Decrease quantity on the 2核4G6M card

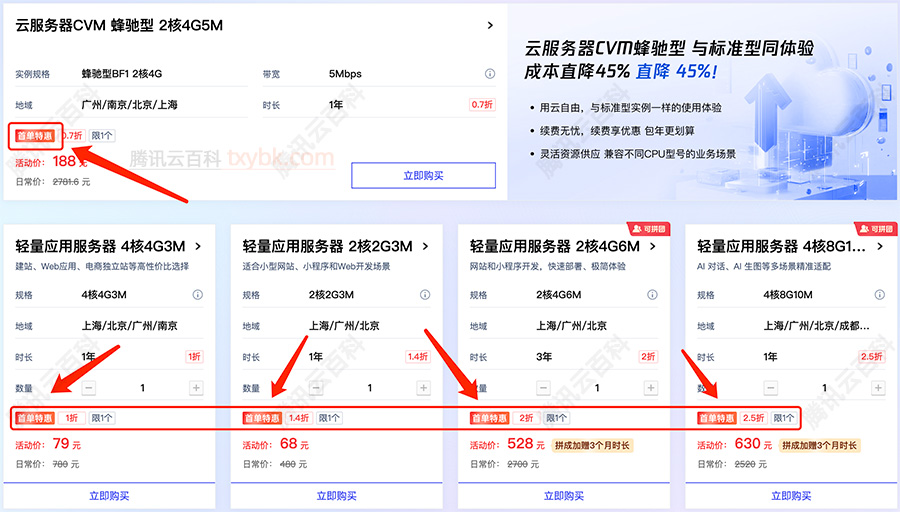pos(543,388)
